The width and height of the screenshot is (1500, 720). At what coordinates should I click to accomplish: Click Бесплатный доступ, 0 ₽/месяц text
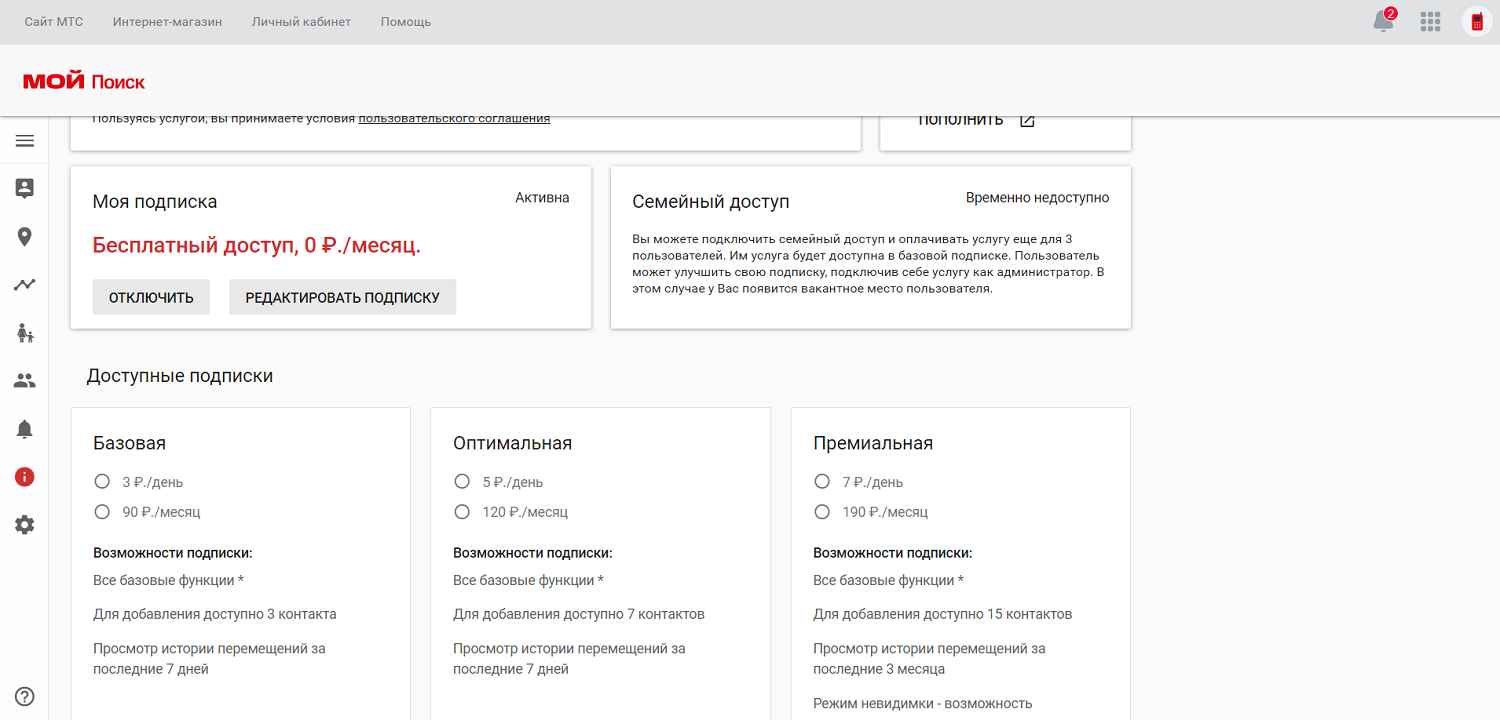click(257, 245)
